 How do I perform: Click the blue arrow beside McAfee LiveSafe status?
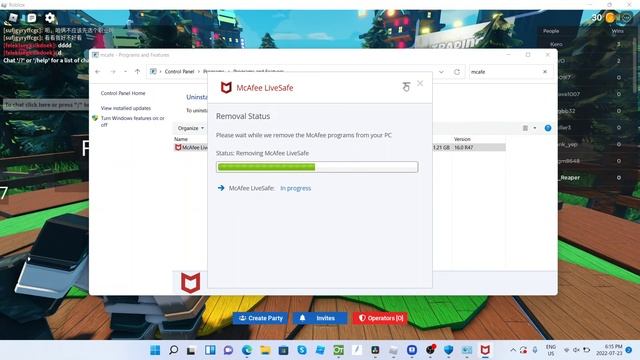click(x=221, y=188)
